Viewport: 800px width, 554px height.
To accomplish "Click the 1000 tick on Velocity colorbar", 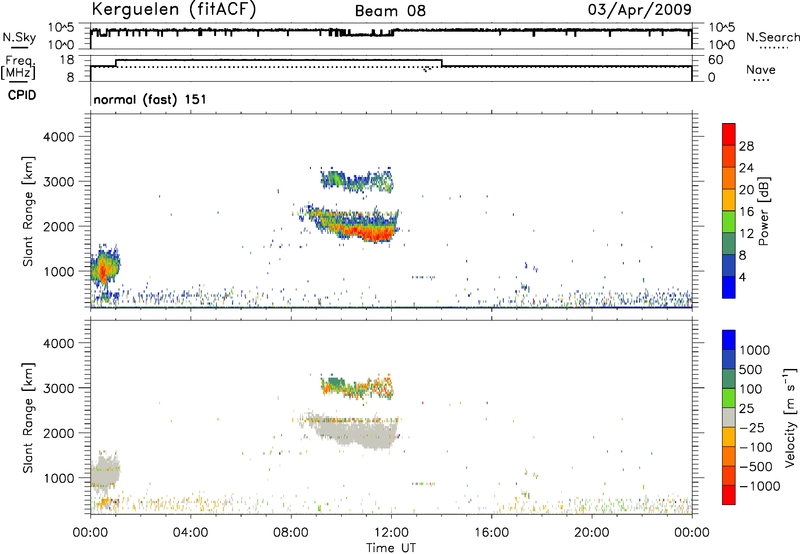I will 755,350.
